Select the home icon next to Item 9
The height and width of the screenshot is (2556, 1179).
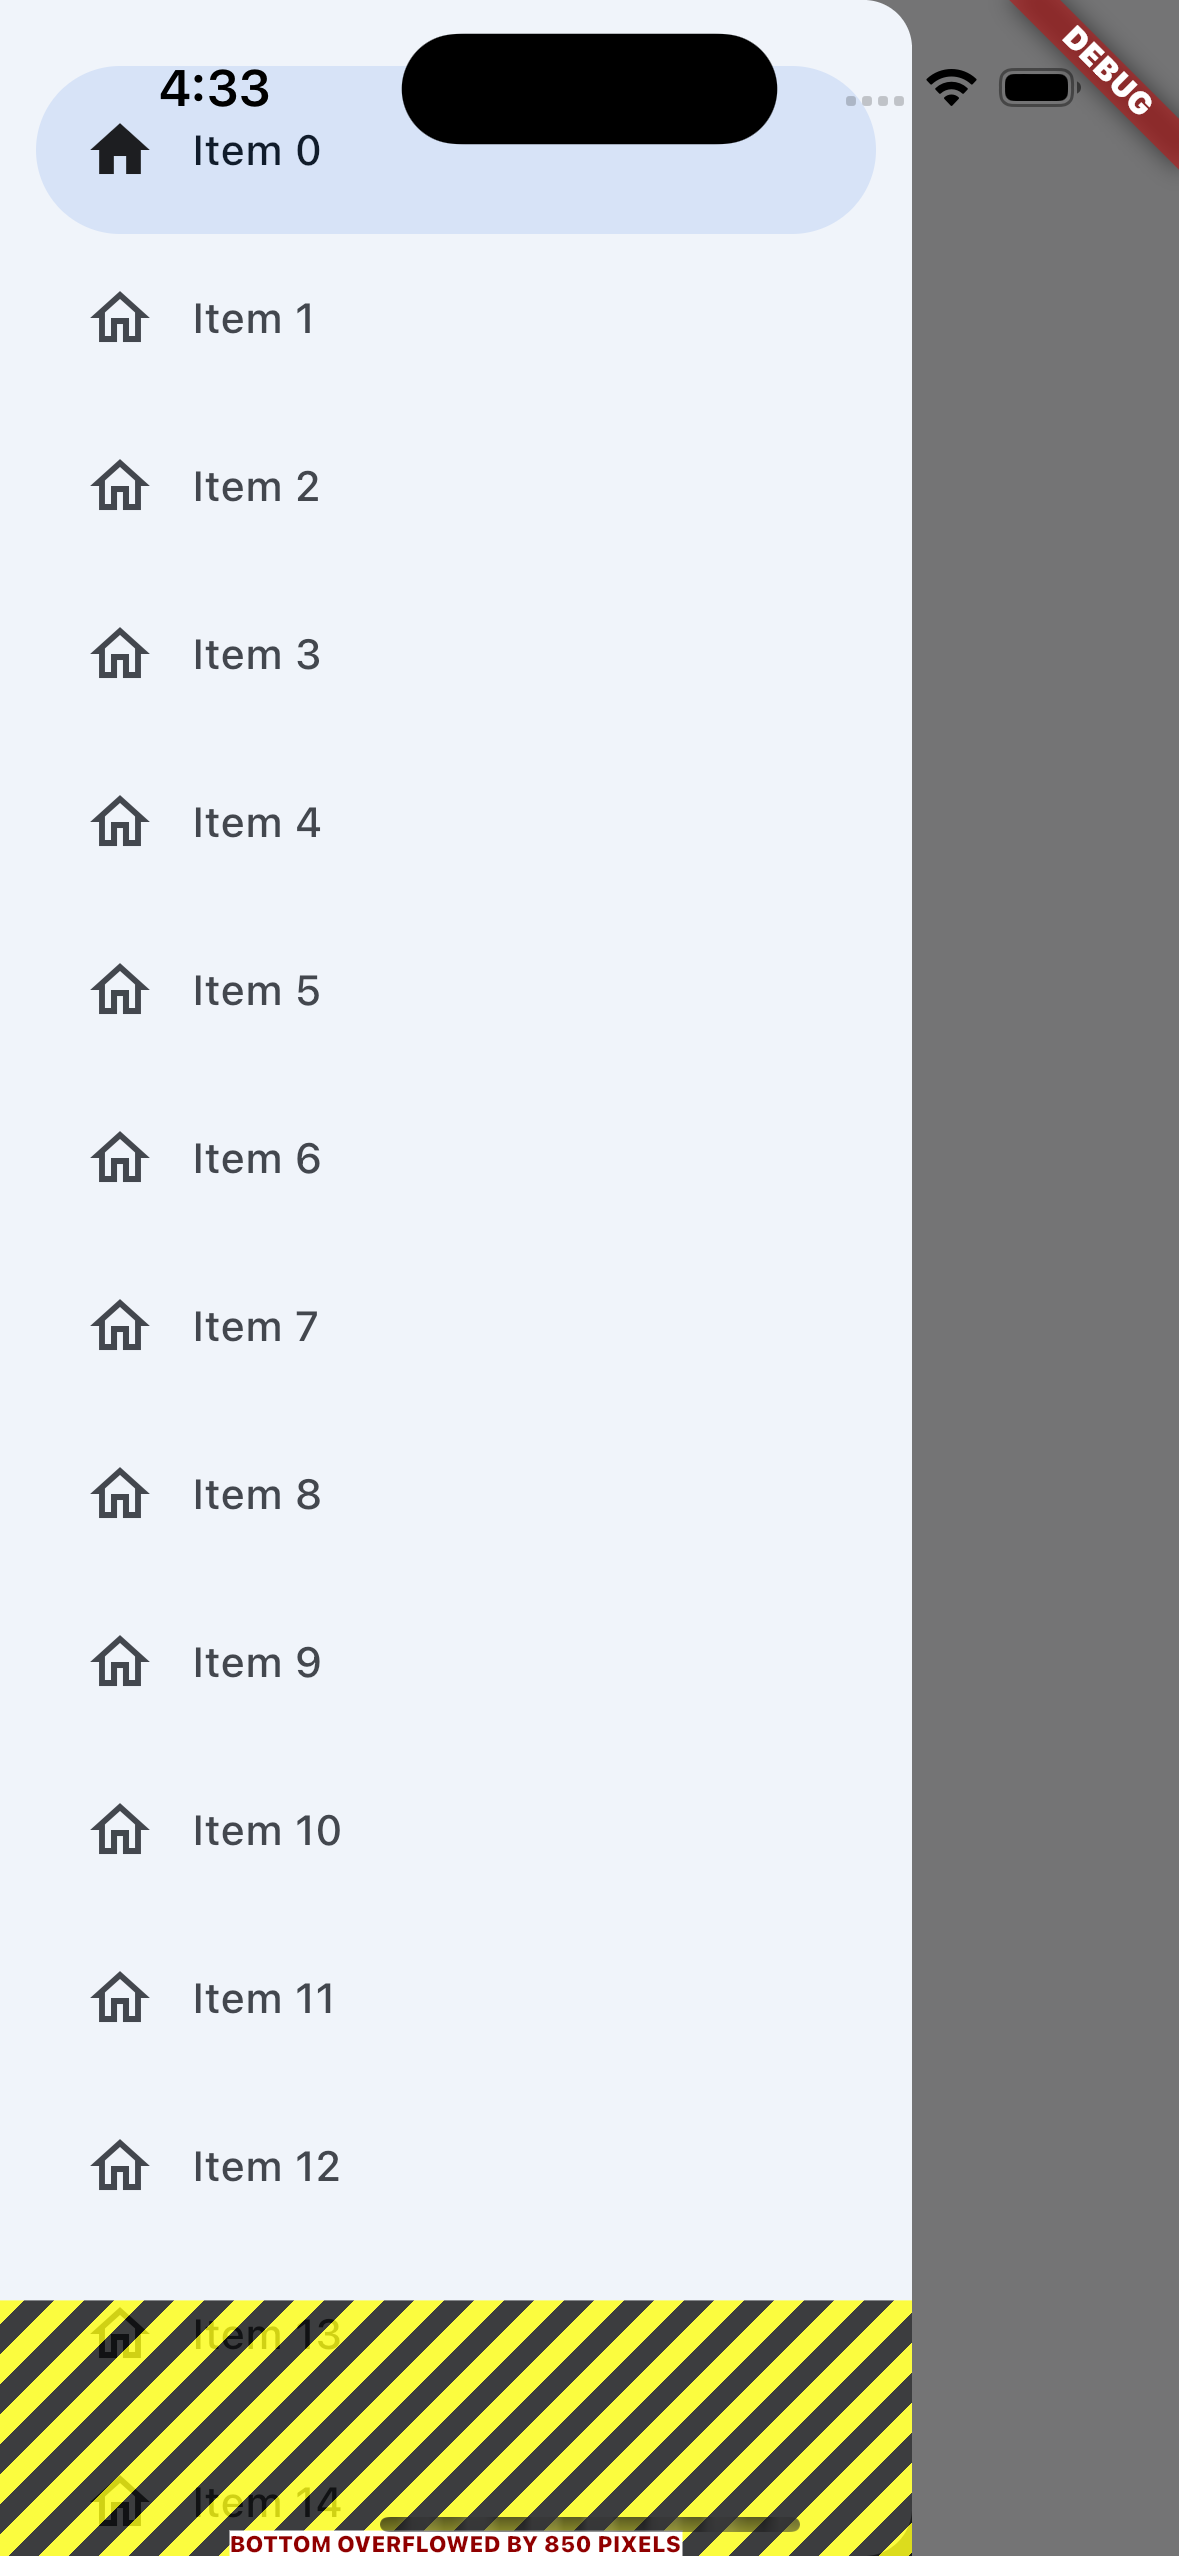[121, 1661]
